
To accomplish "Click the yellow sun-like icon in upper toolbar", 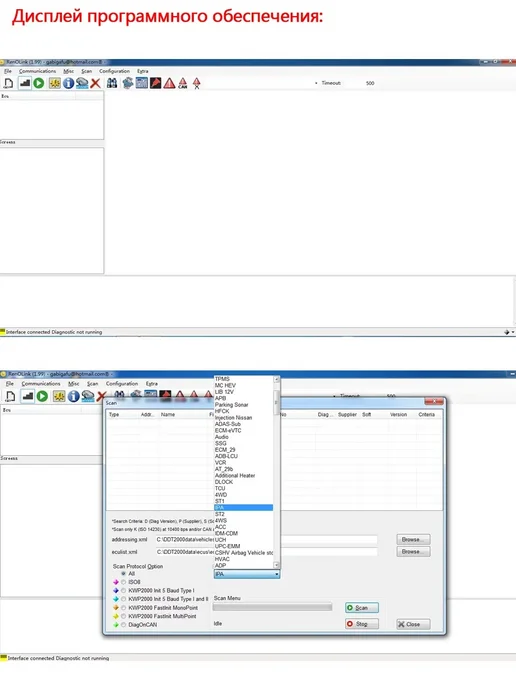I will 54,83.
